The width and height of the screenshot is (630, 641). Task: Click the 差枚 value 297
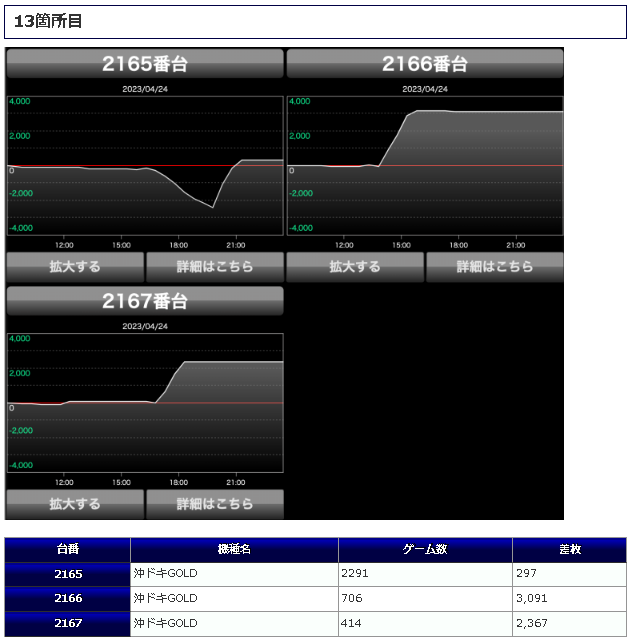526,573
